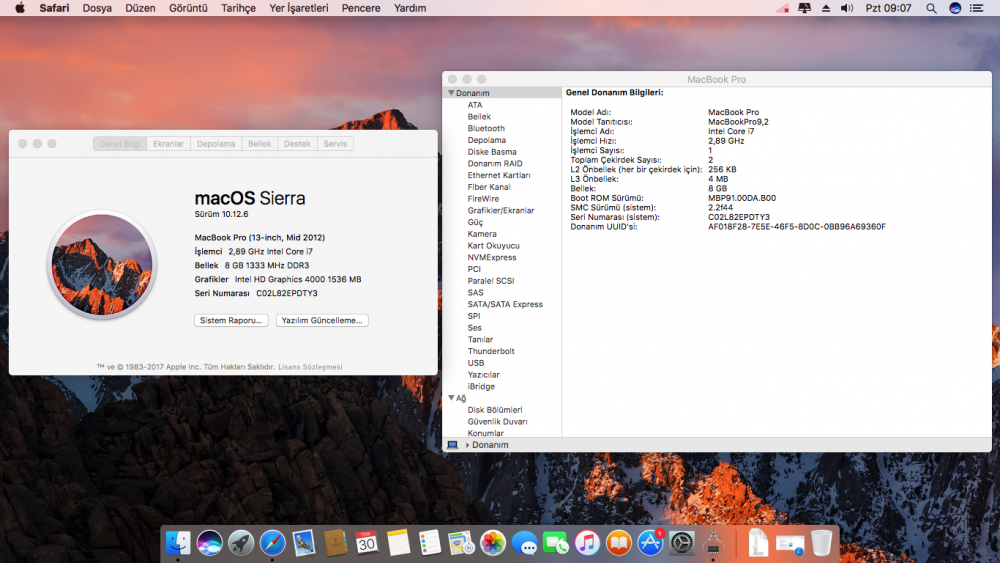The width and height of the screenshot is (1000, 563).
Task: Switch to the Destek tab
Action: click(297, 144)
